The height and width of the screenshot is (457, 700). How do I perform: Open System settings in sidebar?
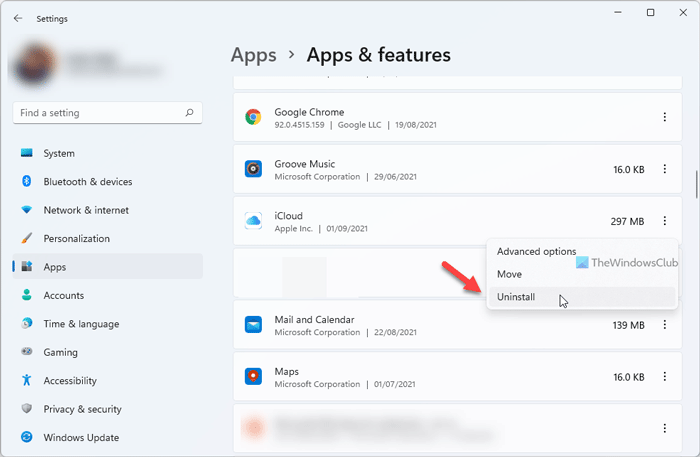click(108, 153)
